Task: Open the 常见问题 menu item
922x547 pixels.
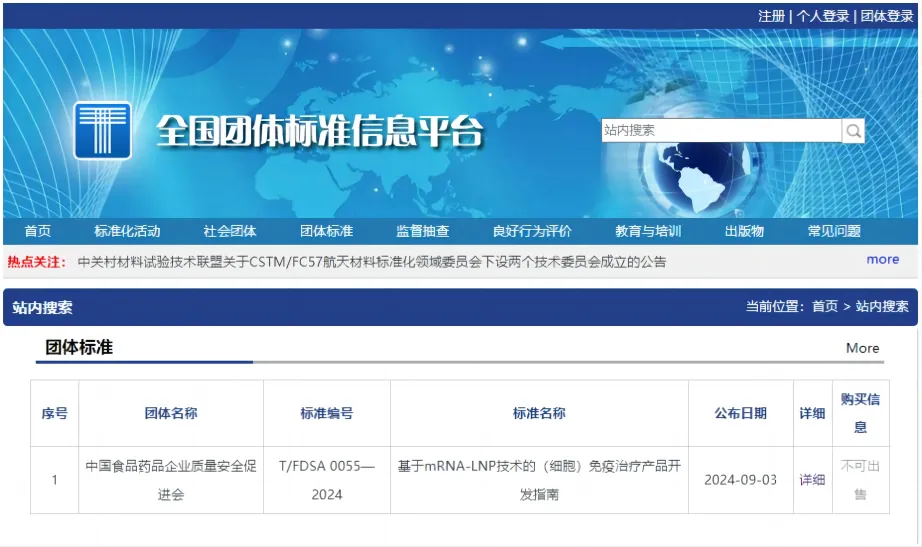Action: click(834, 231)
